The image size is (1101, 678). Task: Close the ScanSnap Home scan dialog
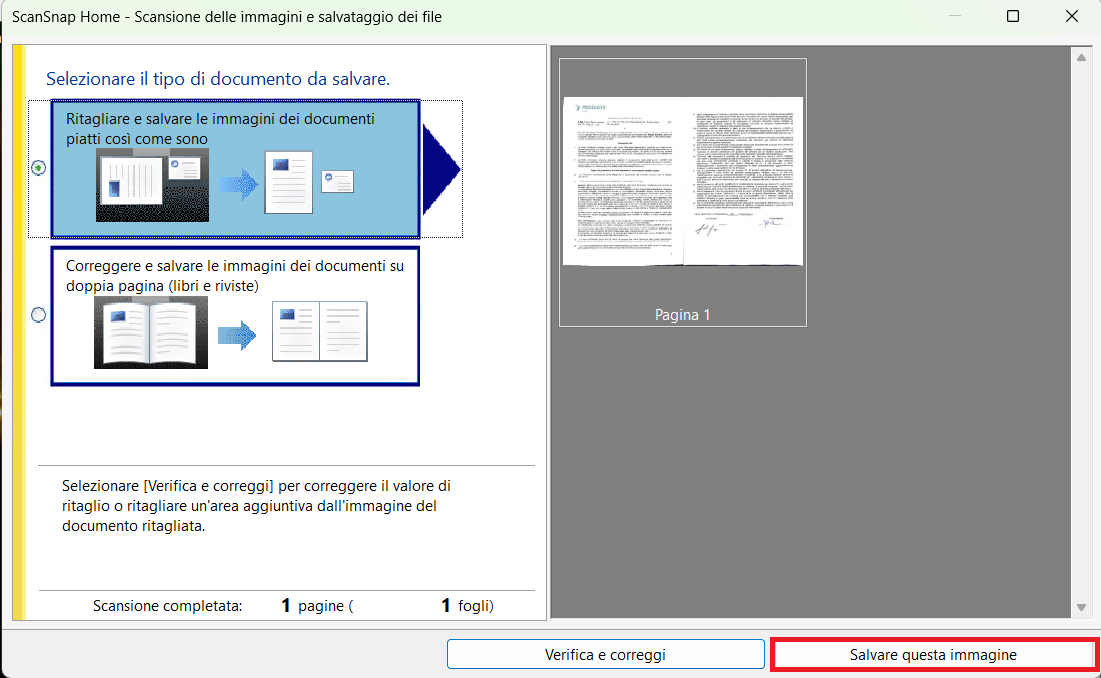[1071, 16]
